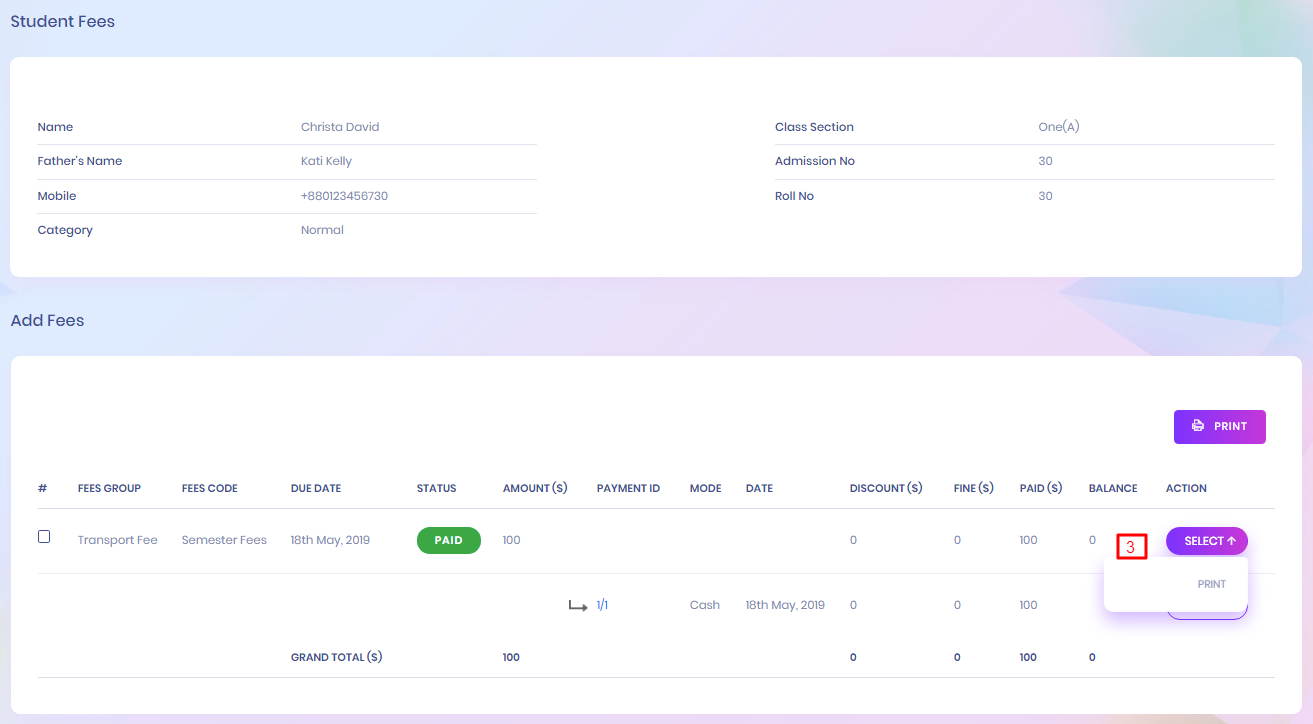Click the Fees Group column header
1313x724 pixels.
click(109, 488)
